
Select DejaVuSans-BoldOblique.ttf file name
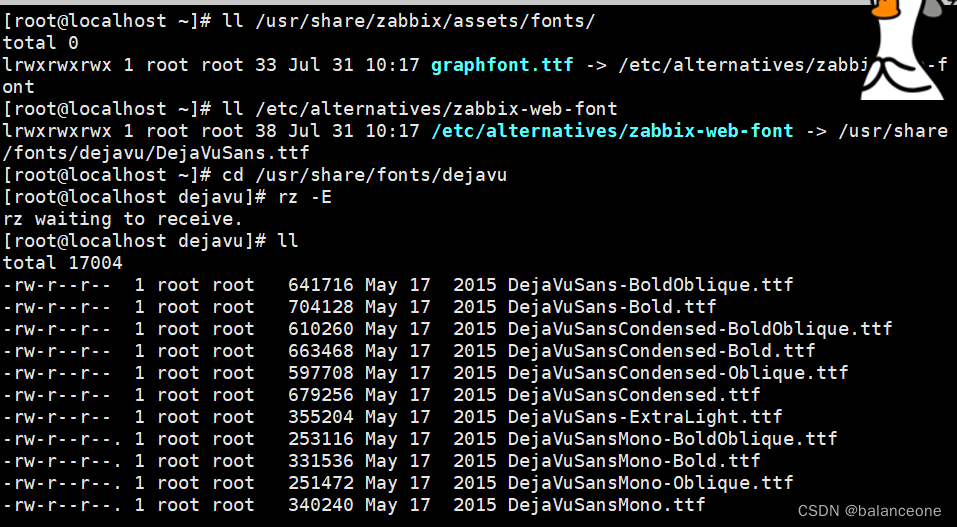point(650,285)
